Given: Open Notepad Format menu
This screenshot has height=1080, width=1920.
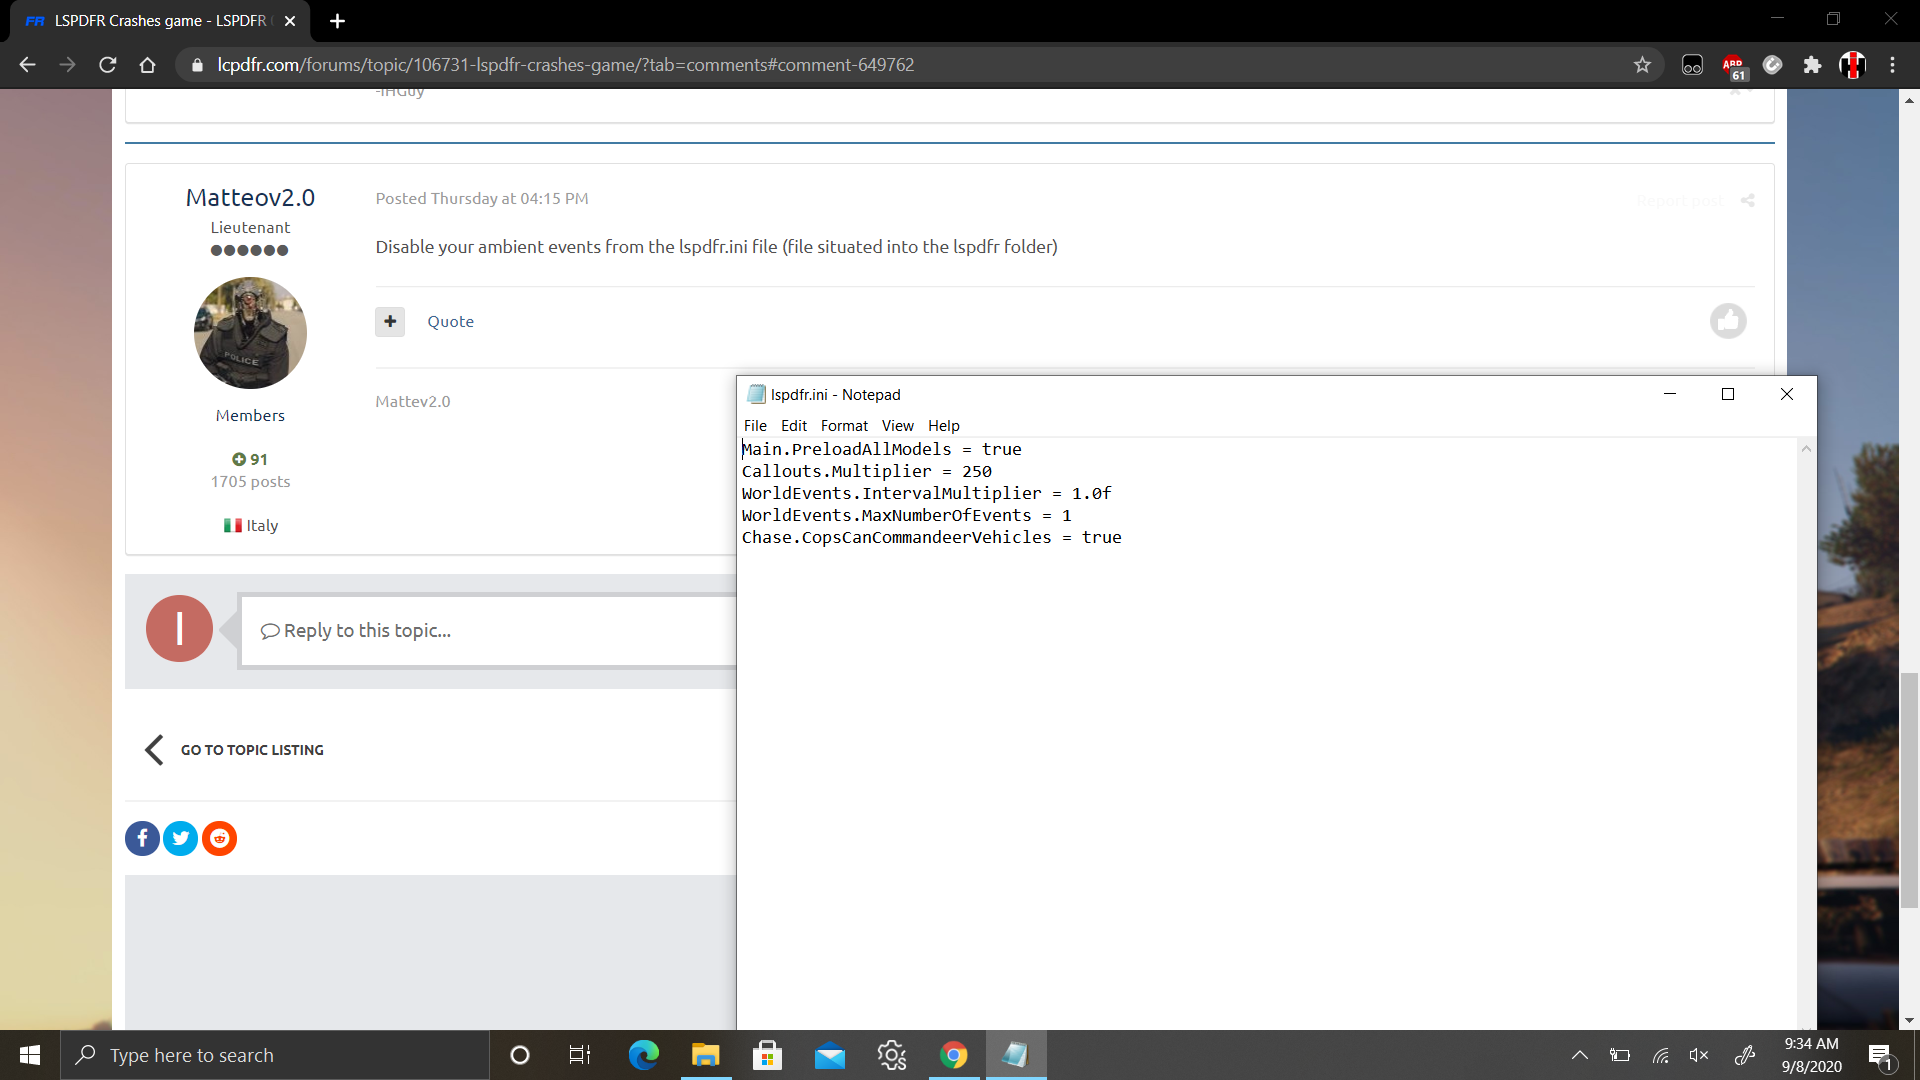Looking at the screenshot, I should (844, 425).
